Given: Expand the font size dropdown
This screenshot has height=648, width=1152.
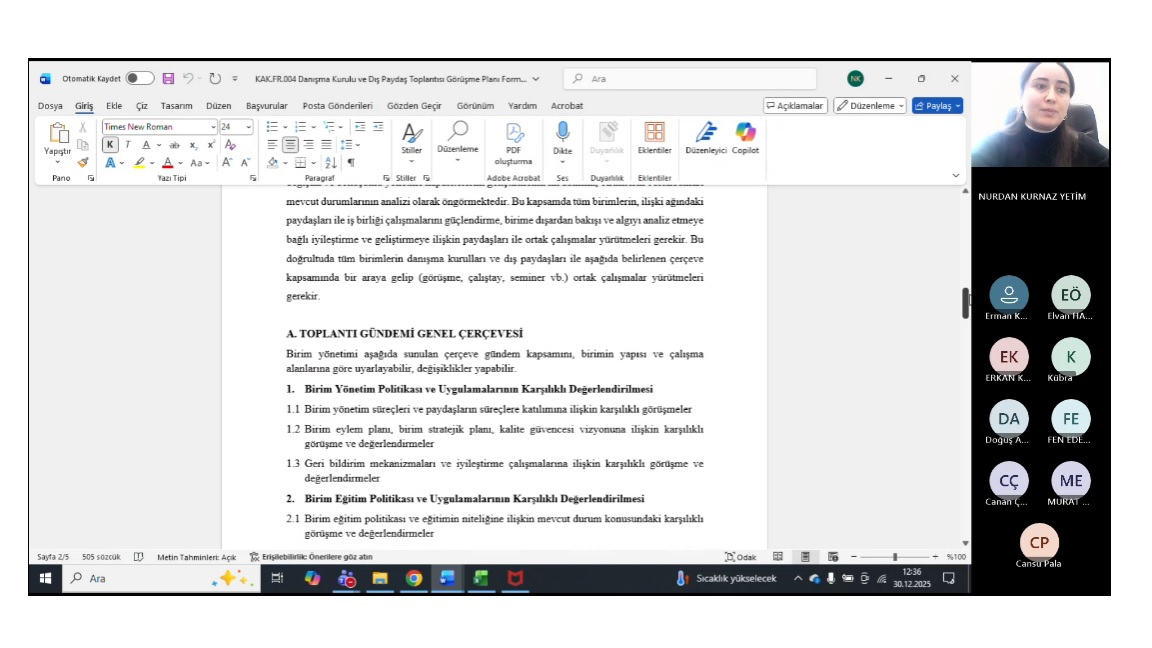Looking at the screenshot, I should tap(250, 127).
